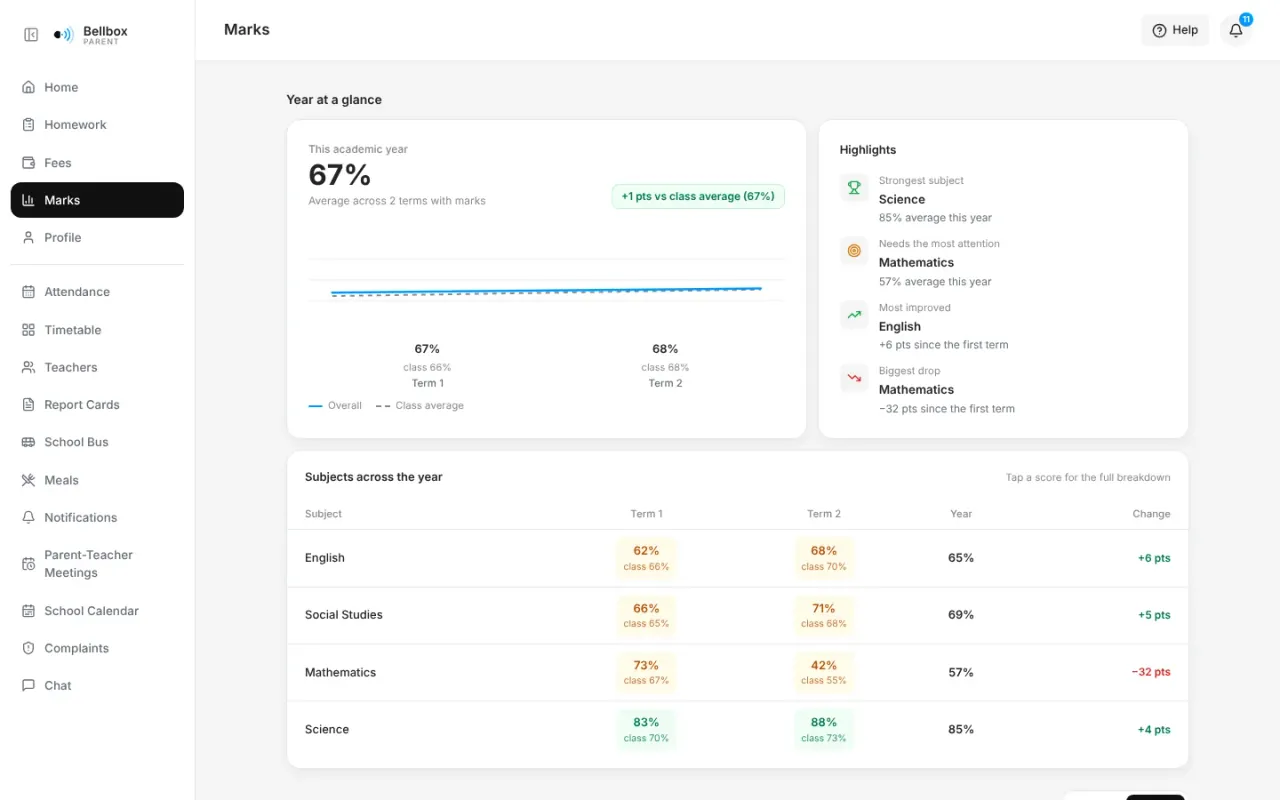Click the green upward trend icon
Image resolution: width=1280 pixels, height=800 pixels.
854,314
